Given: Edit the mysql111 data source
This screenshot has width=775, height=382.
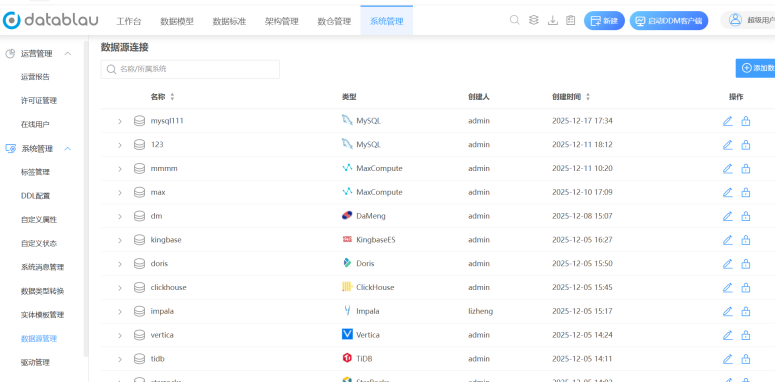Looking at the screenshot, I should click(x=728, y=121).
